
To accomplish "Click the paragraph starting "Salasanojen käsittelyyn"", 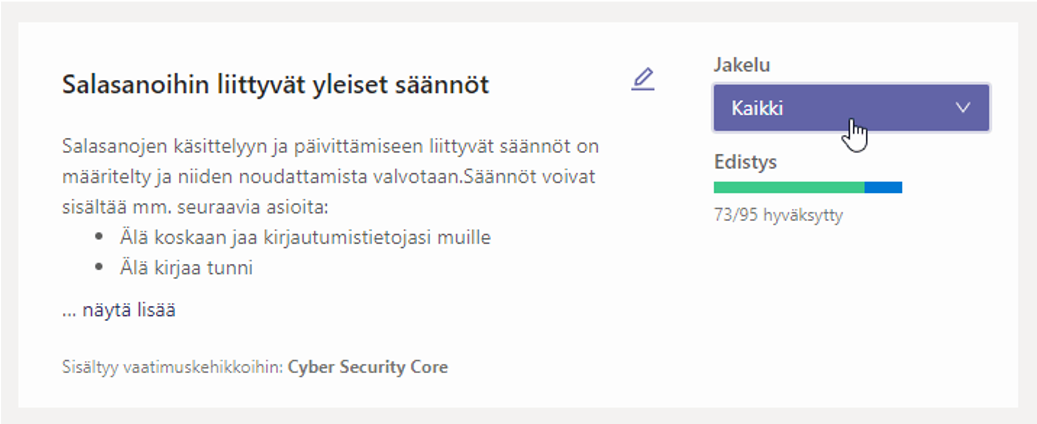I will pos(330,177).
